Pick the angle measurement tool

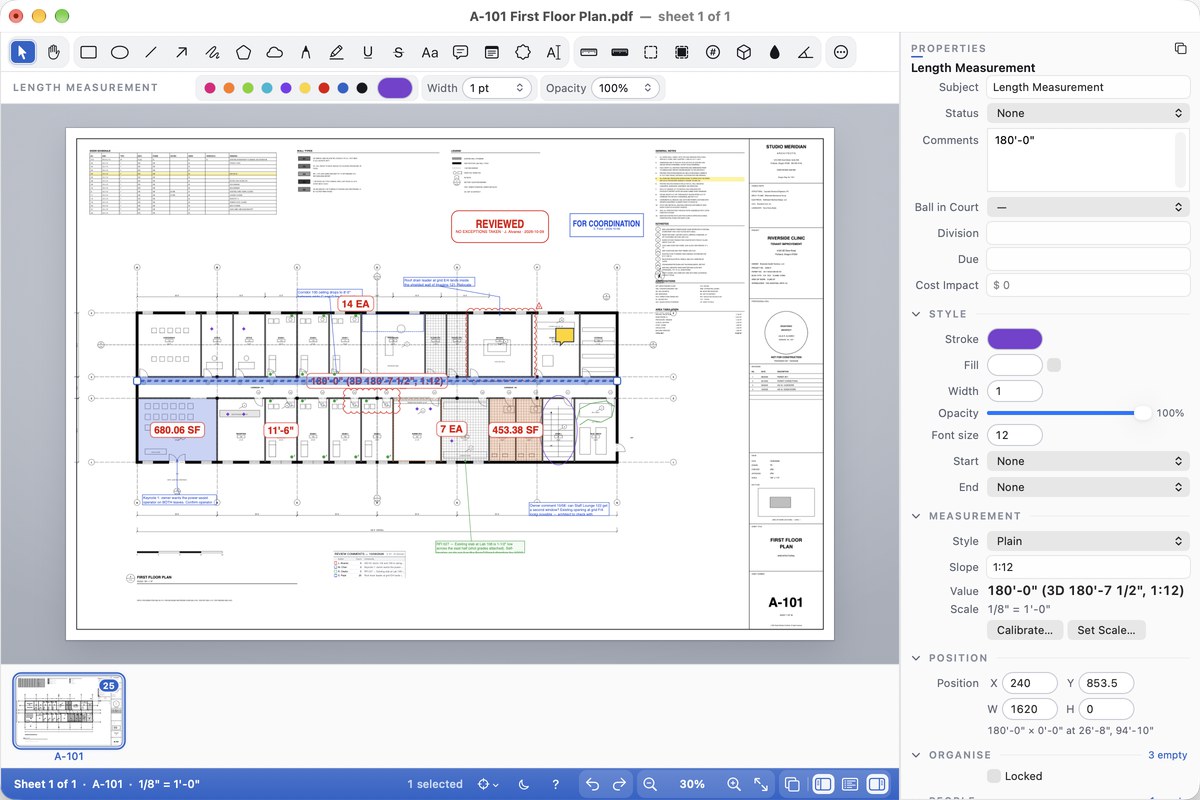[x=806, y=52]
